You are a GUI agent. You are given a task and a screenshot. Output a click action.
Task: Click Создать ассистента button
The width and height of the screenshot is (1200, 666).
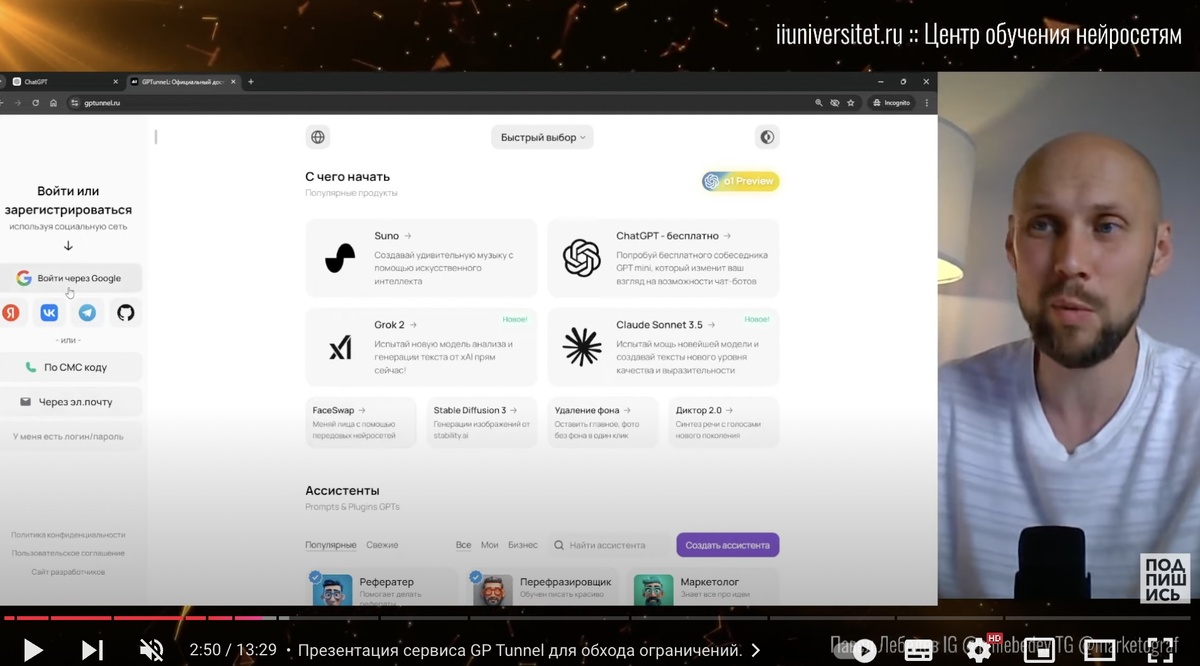(x=728, y=545)
